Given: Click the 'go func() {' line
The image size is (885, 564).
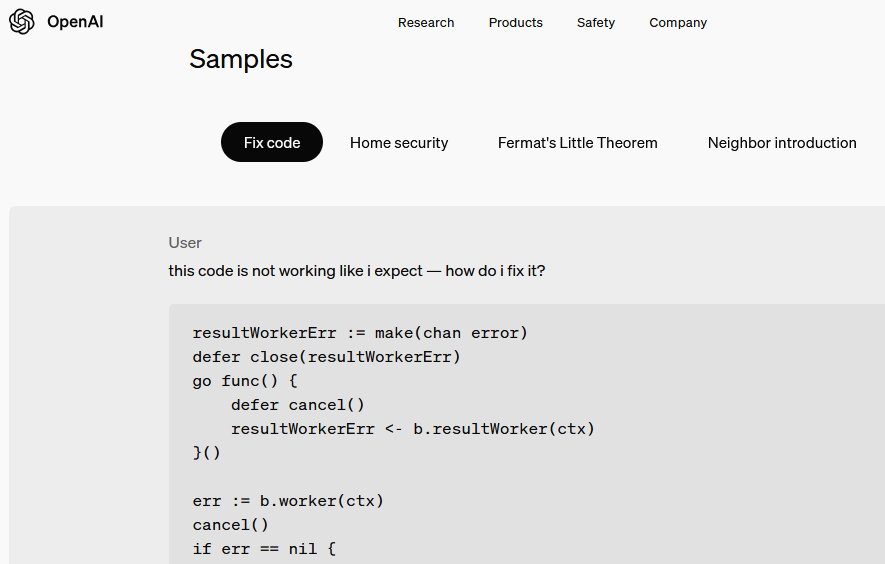Looking at the screenshot, I should [x=245, y=381].
